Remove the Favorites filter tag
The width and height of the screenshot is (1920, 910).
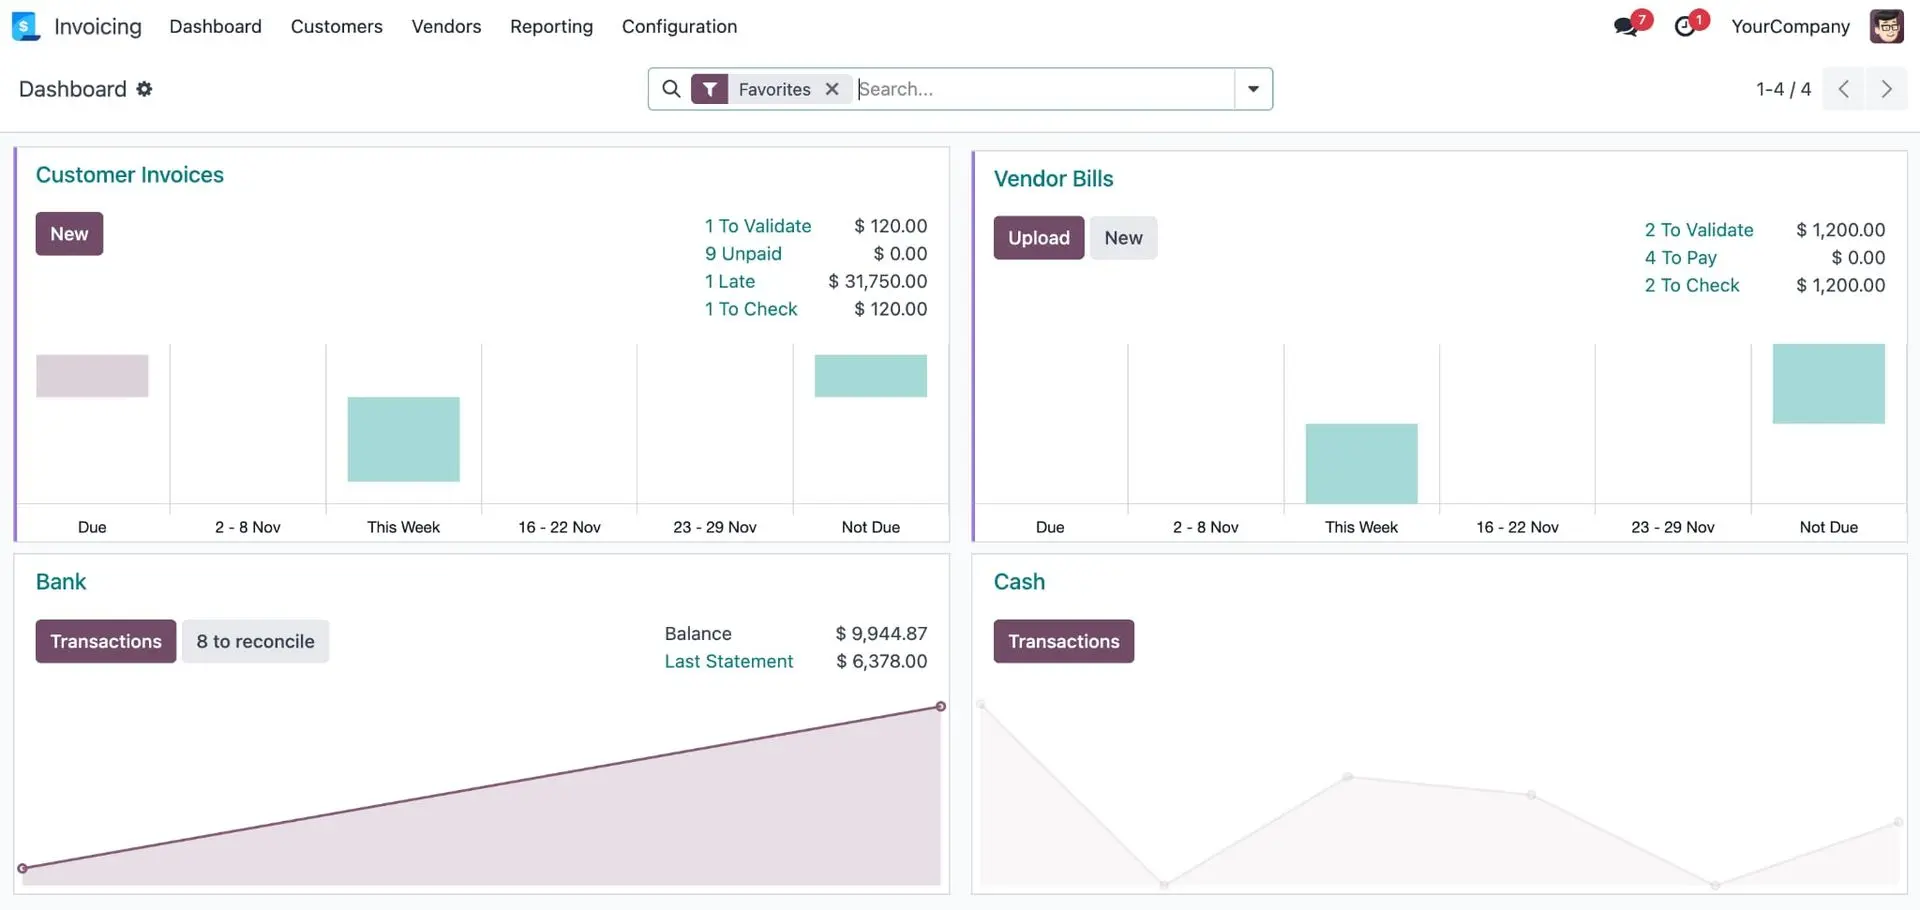[x=832, y=89]
